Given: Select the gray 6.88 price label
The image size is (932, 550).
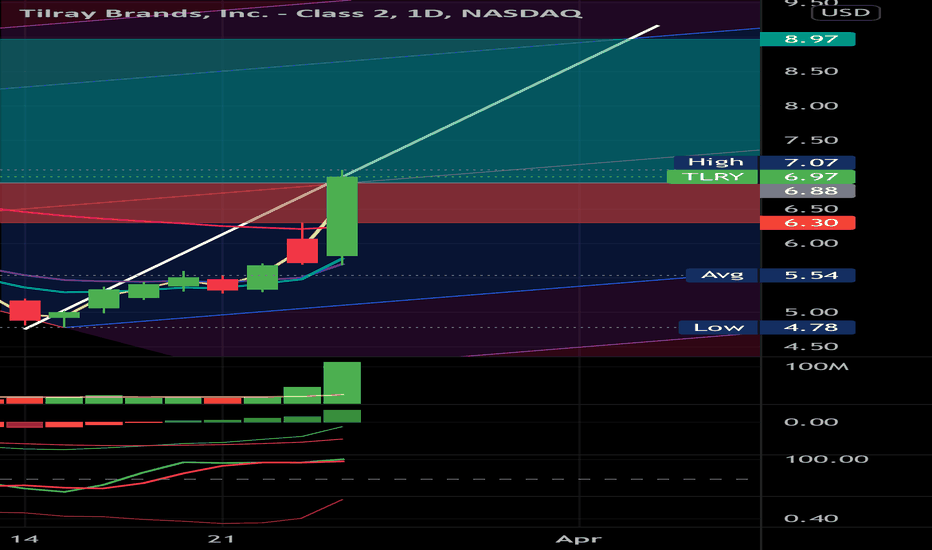Looking at the screenshot, I should pyautogui.click(x=808, y=191).
